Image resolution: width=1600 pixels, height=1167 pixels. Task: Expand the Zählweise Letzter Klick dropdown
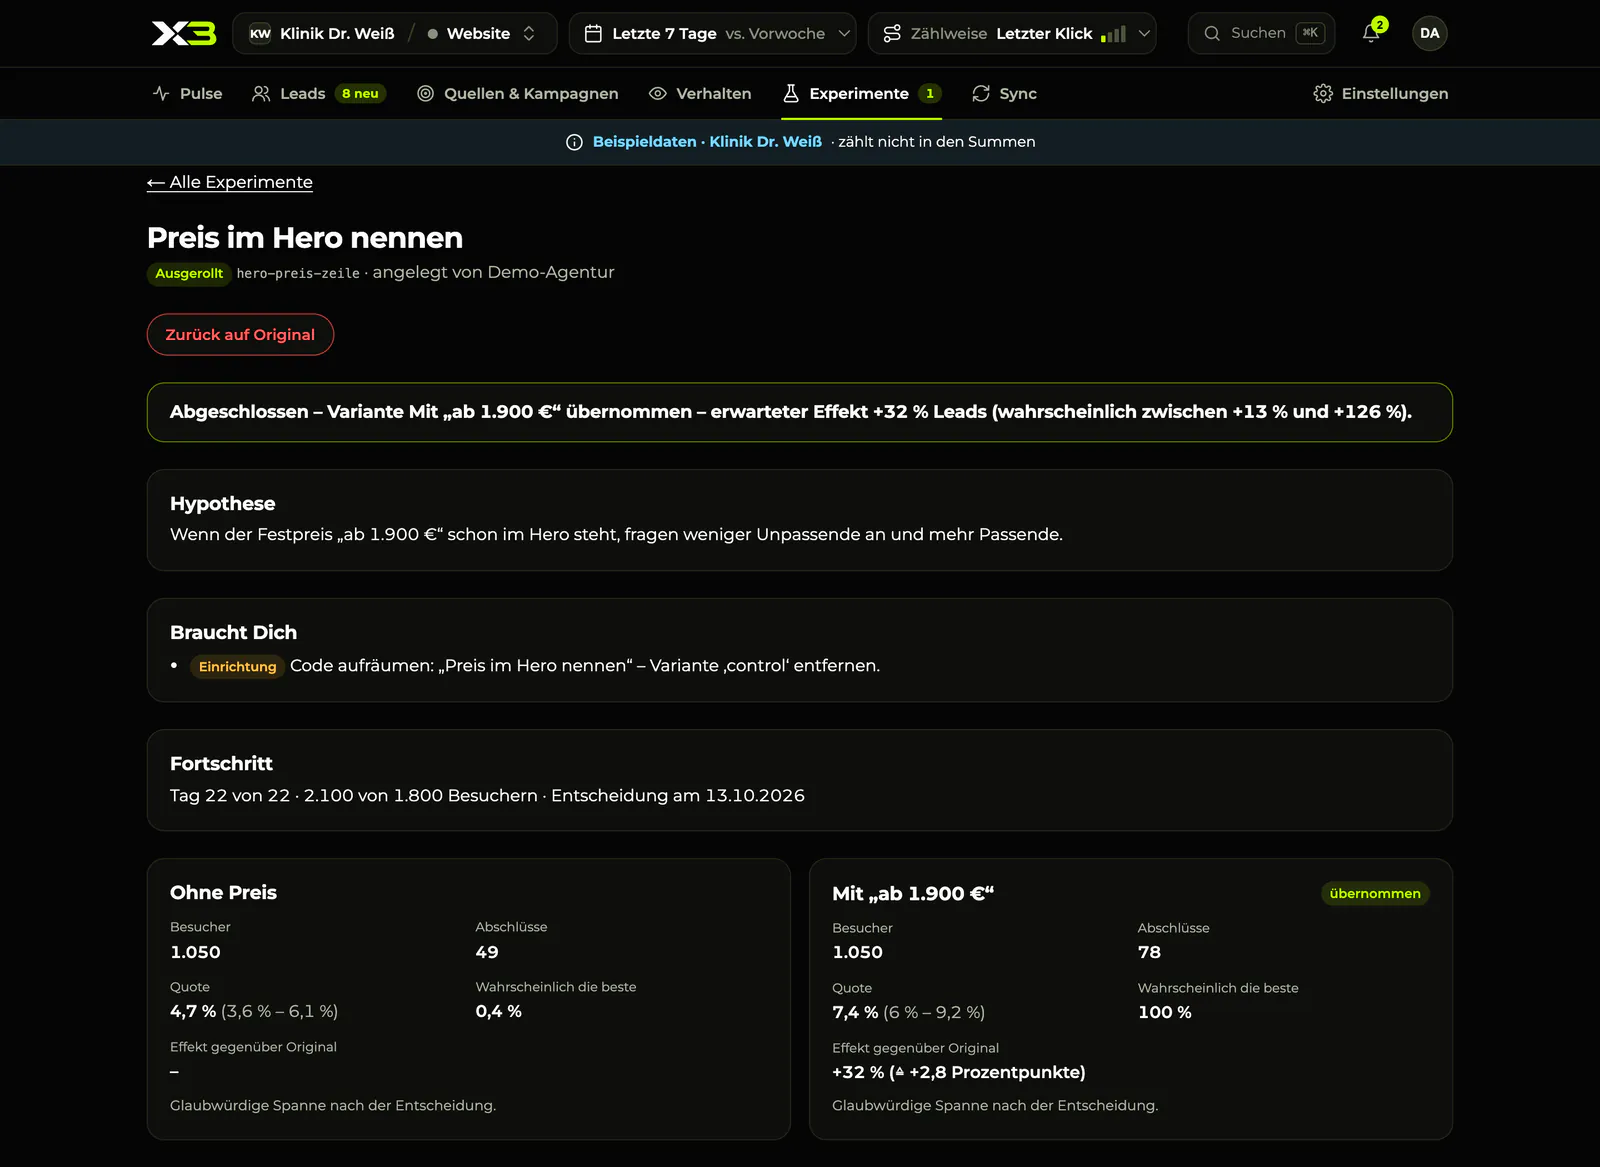click(1012, 33)
